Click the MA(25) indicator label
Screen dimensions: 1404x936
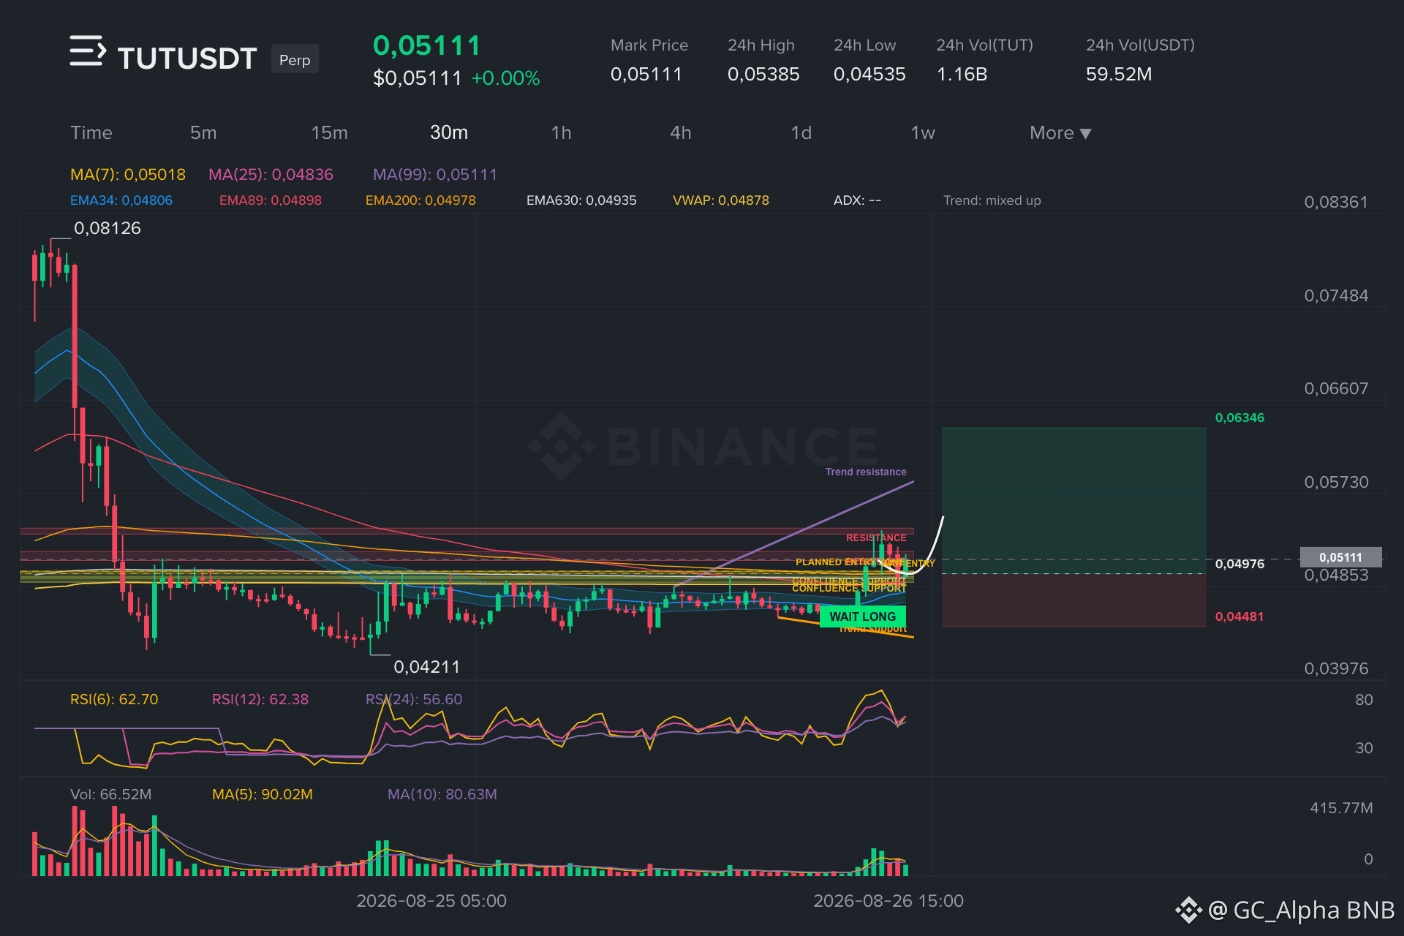coord(271,175)
